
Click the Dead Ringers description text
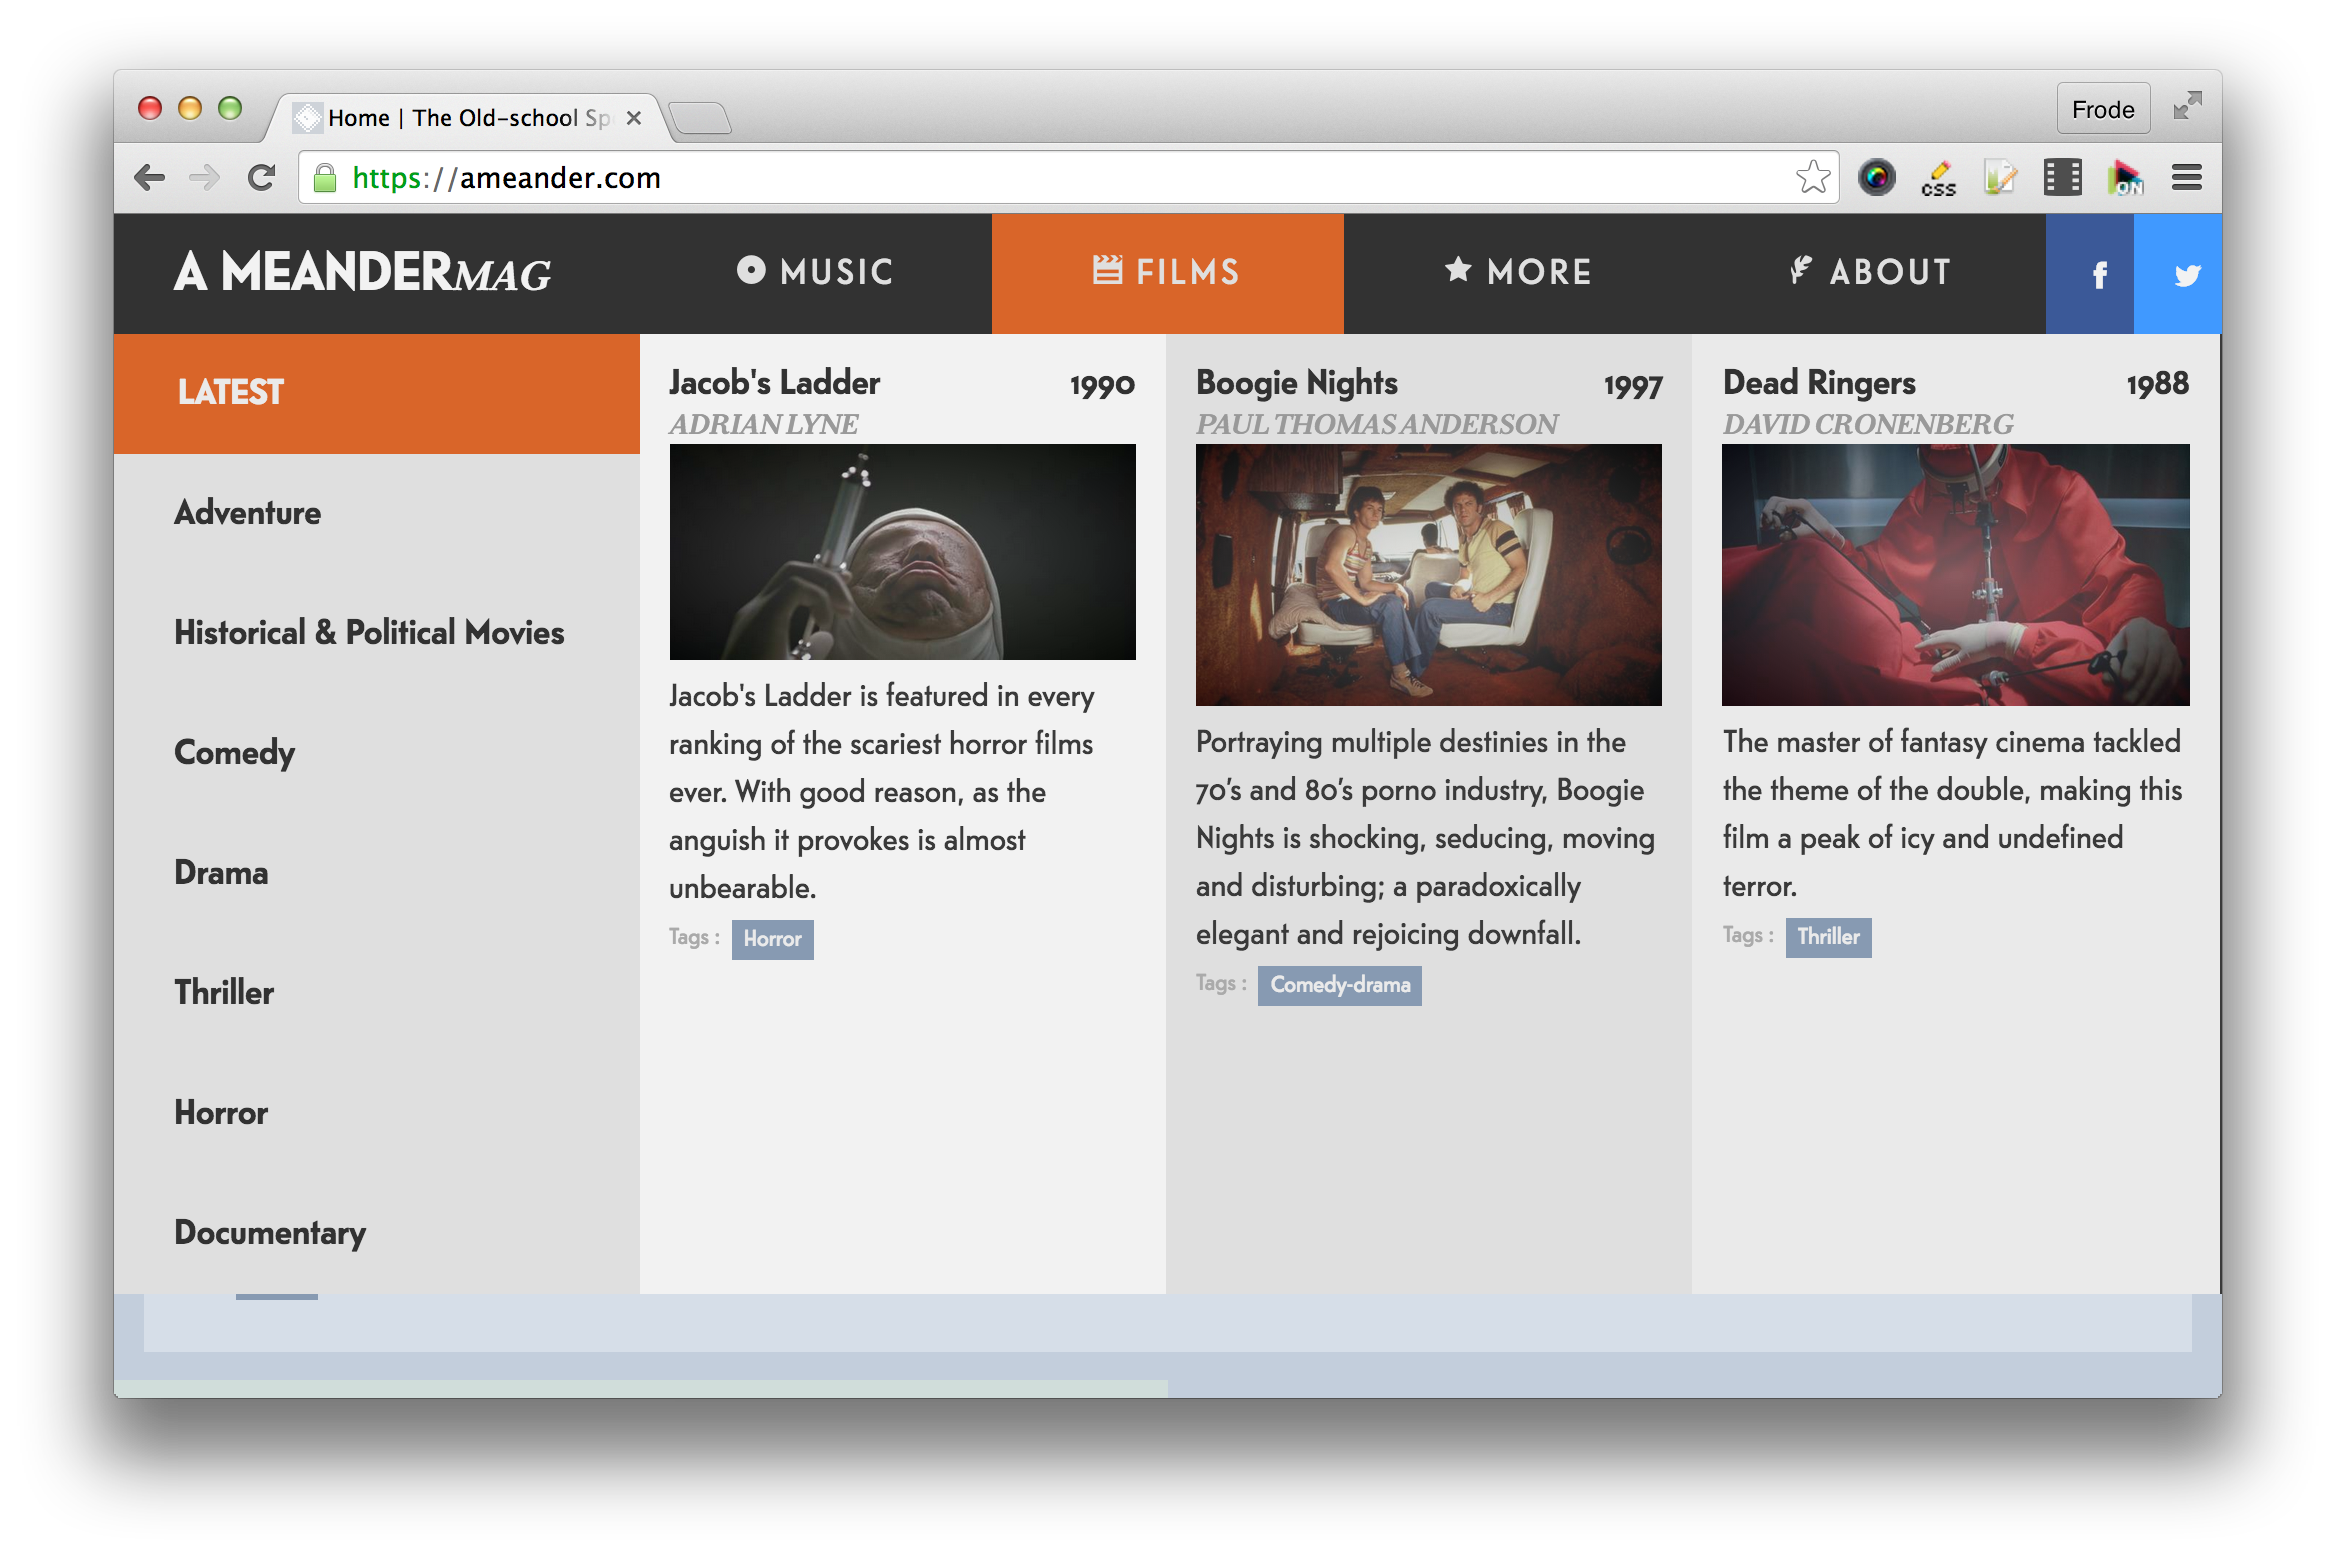[x=1952, y=814]
